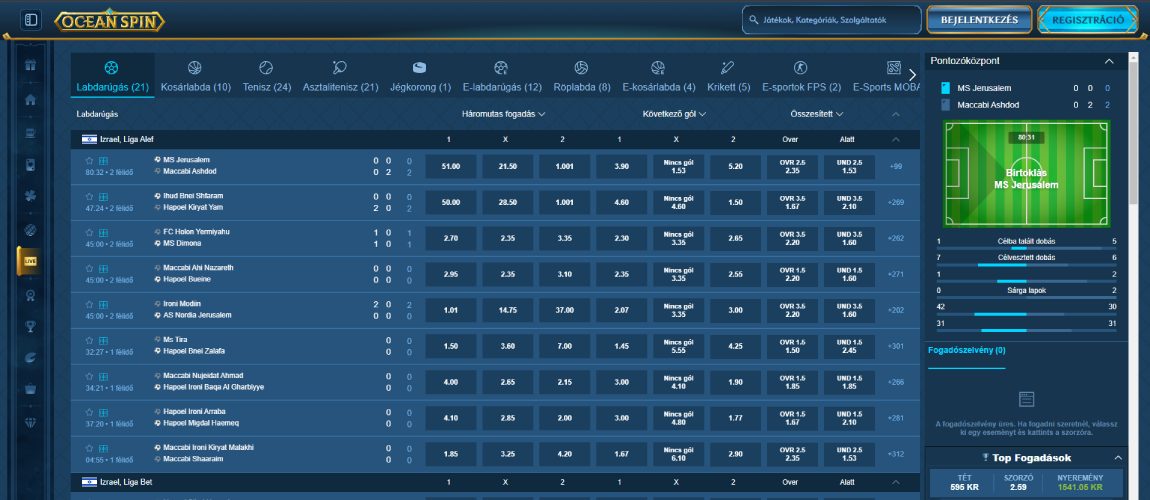
Task: Favorite the Ironi Modiin match star
Action: (x=89, y=304)
